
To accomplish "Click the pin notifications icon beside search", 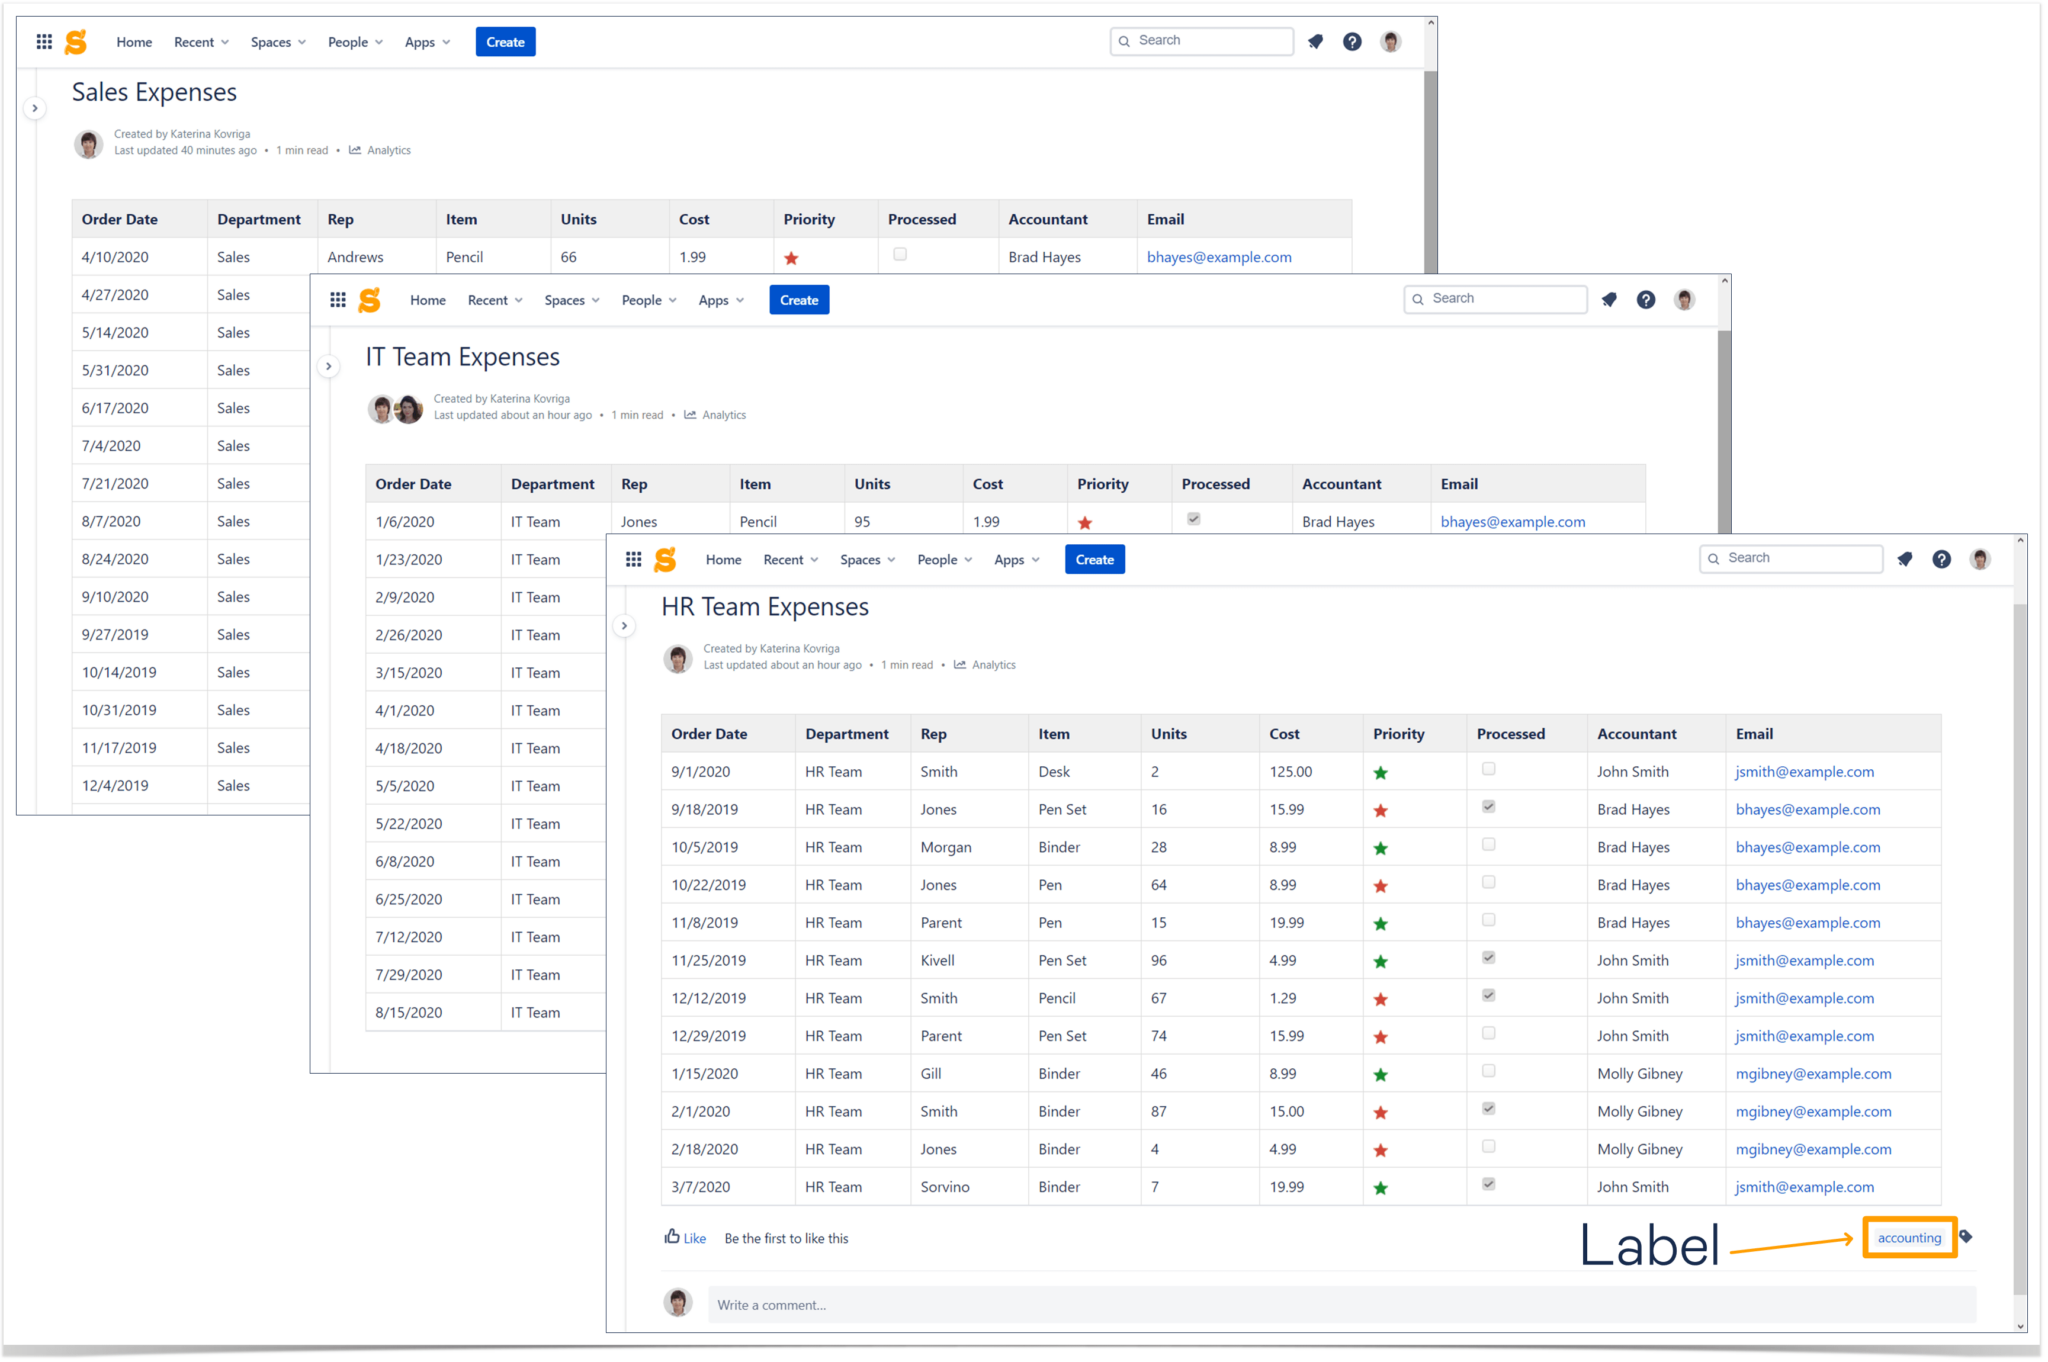I will 1905,559.
